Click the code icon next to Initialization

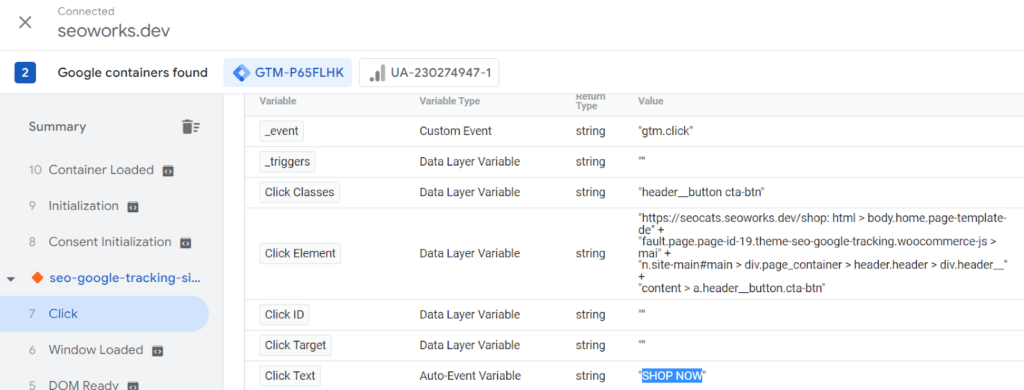[133, 206]
